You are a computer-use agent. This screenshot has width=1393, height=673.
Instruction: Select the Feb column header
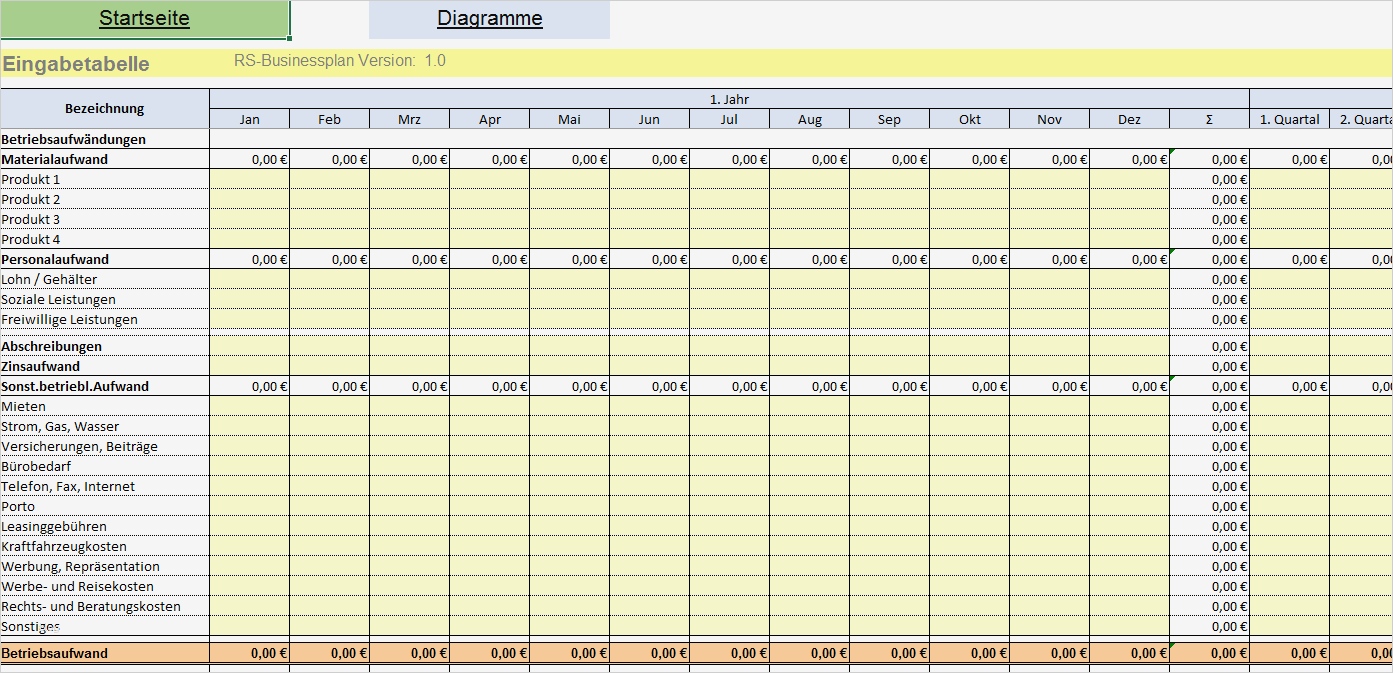pyautogui.click(x=329, y=118)
